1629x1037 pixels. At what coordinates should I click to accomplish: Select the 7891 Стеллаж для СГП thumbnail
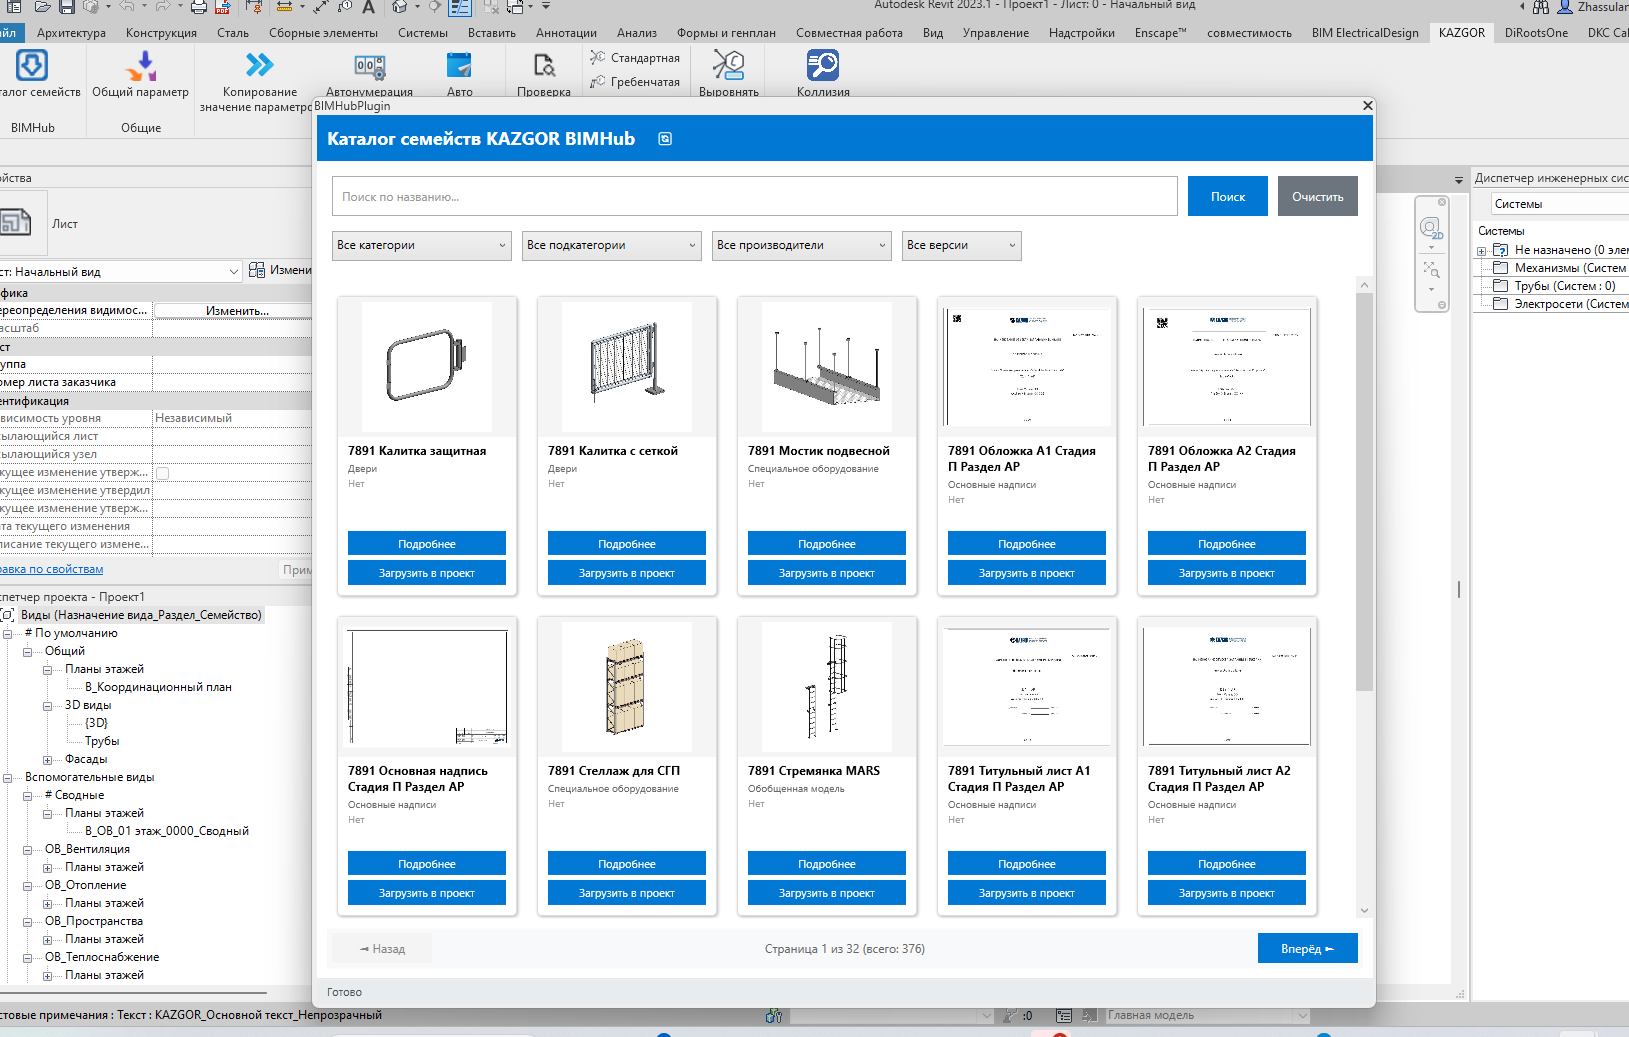pyautogui.click(x=627, y=687)
